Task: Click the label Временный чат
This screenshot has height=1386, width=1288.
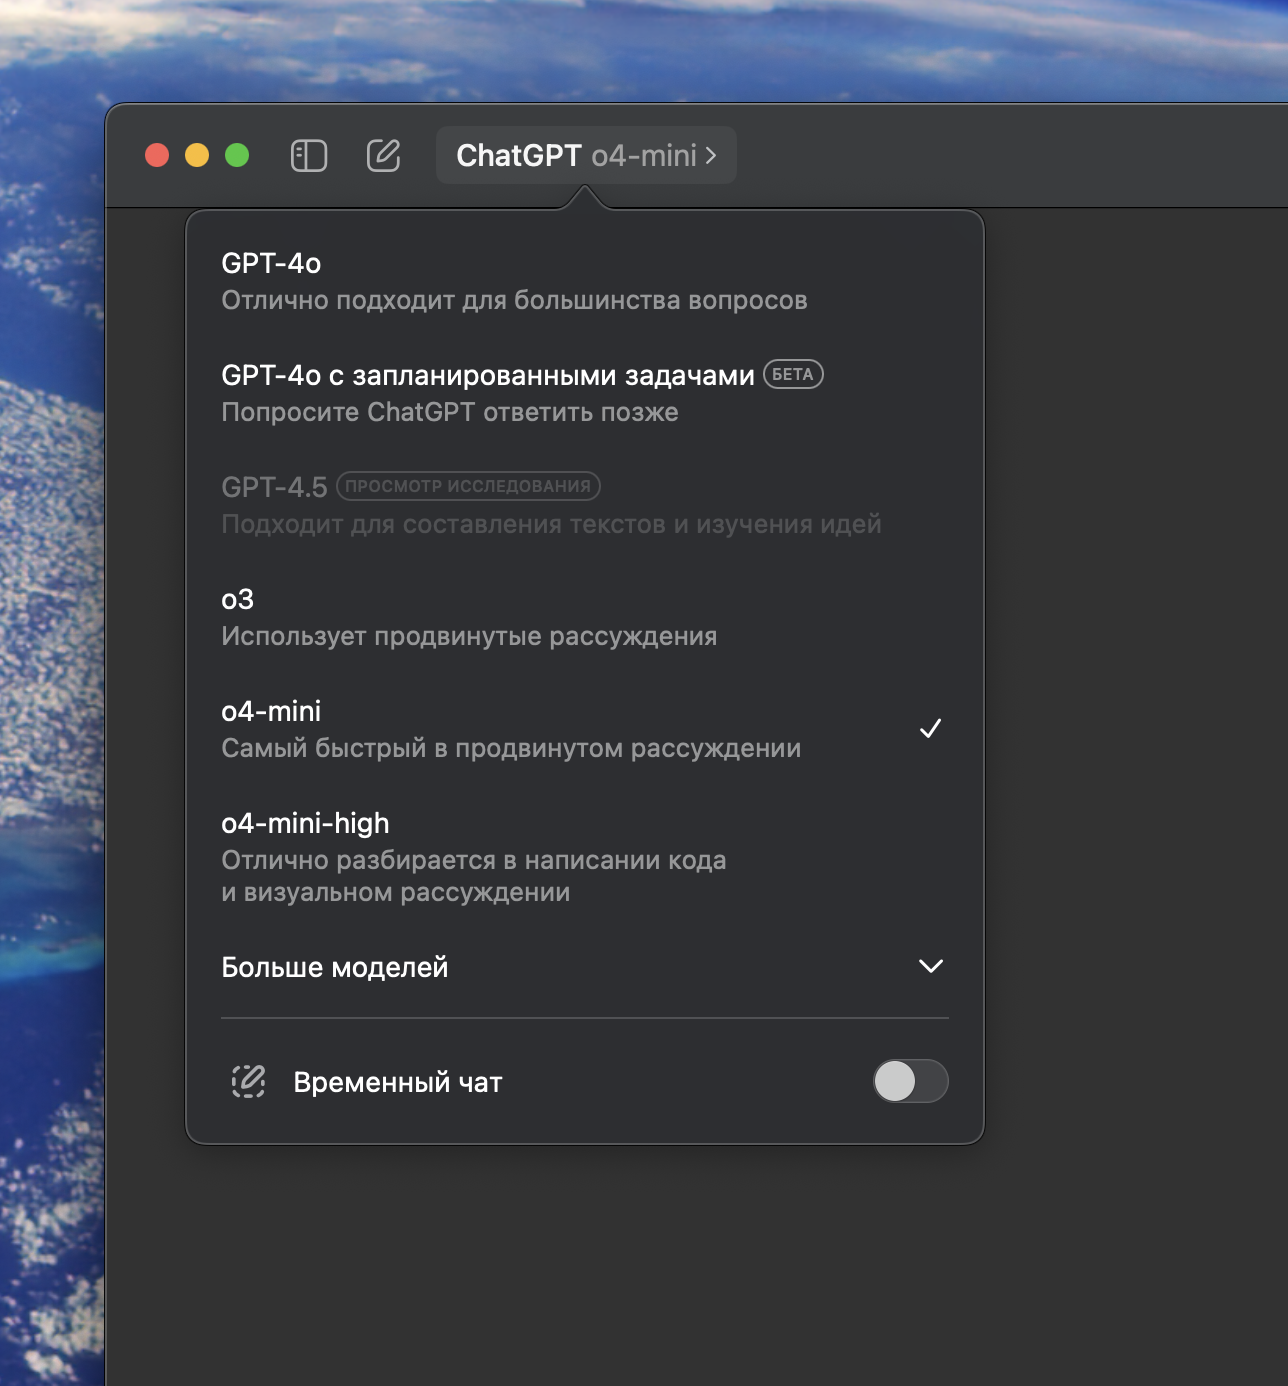Action: point(398,1082)
